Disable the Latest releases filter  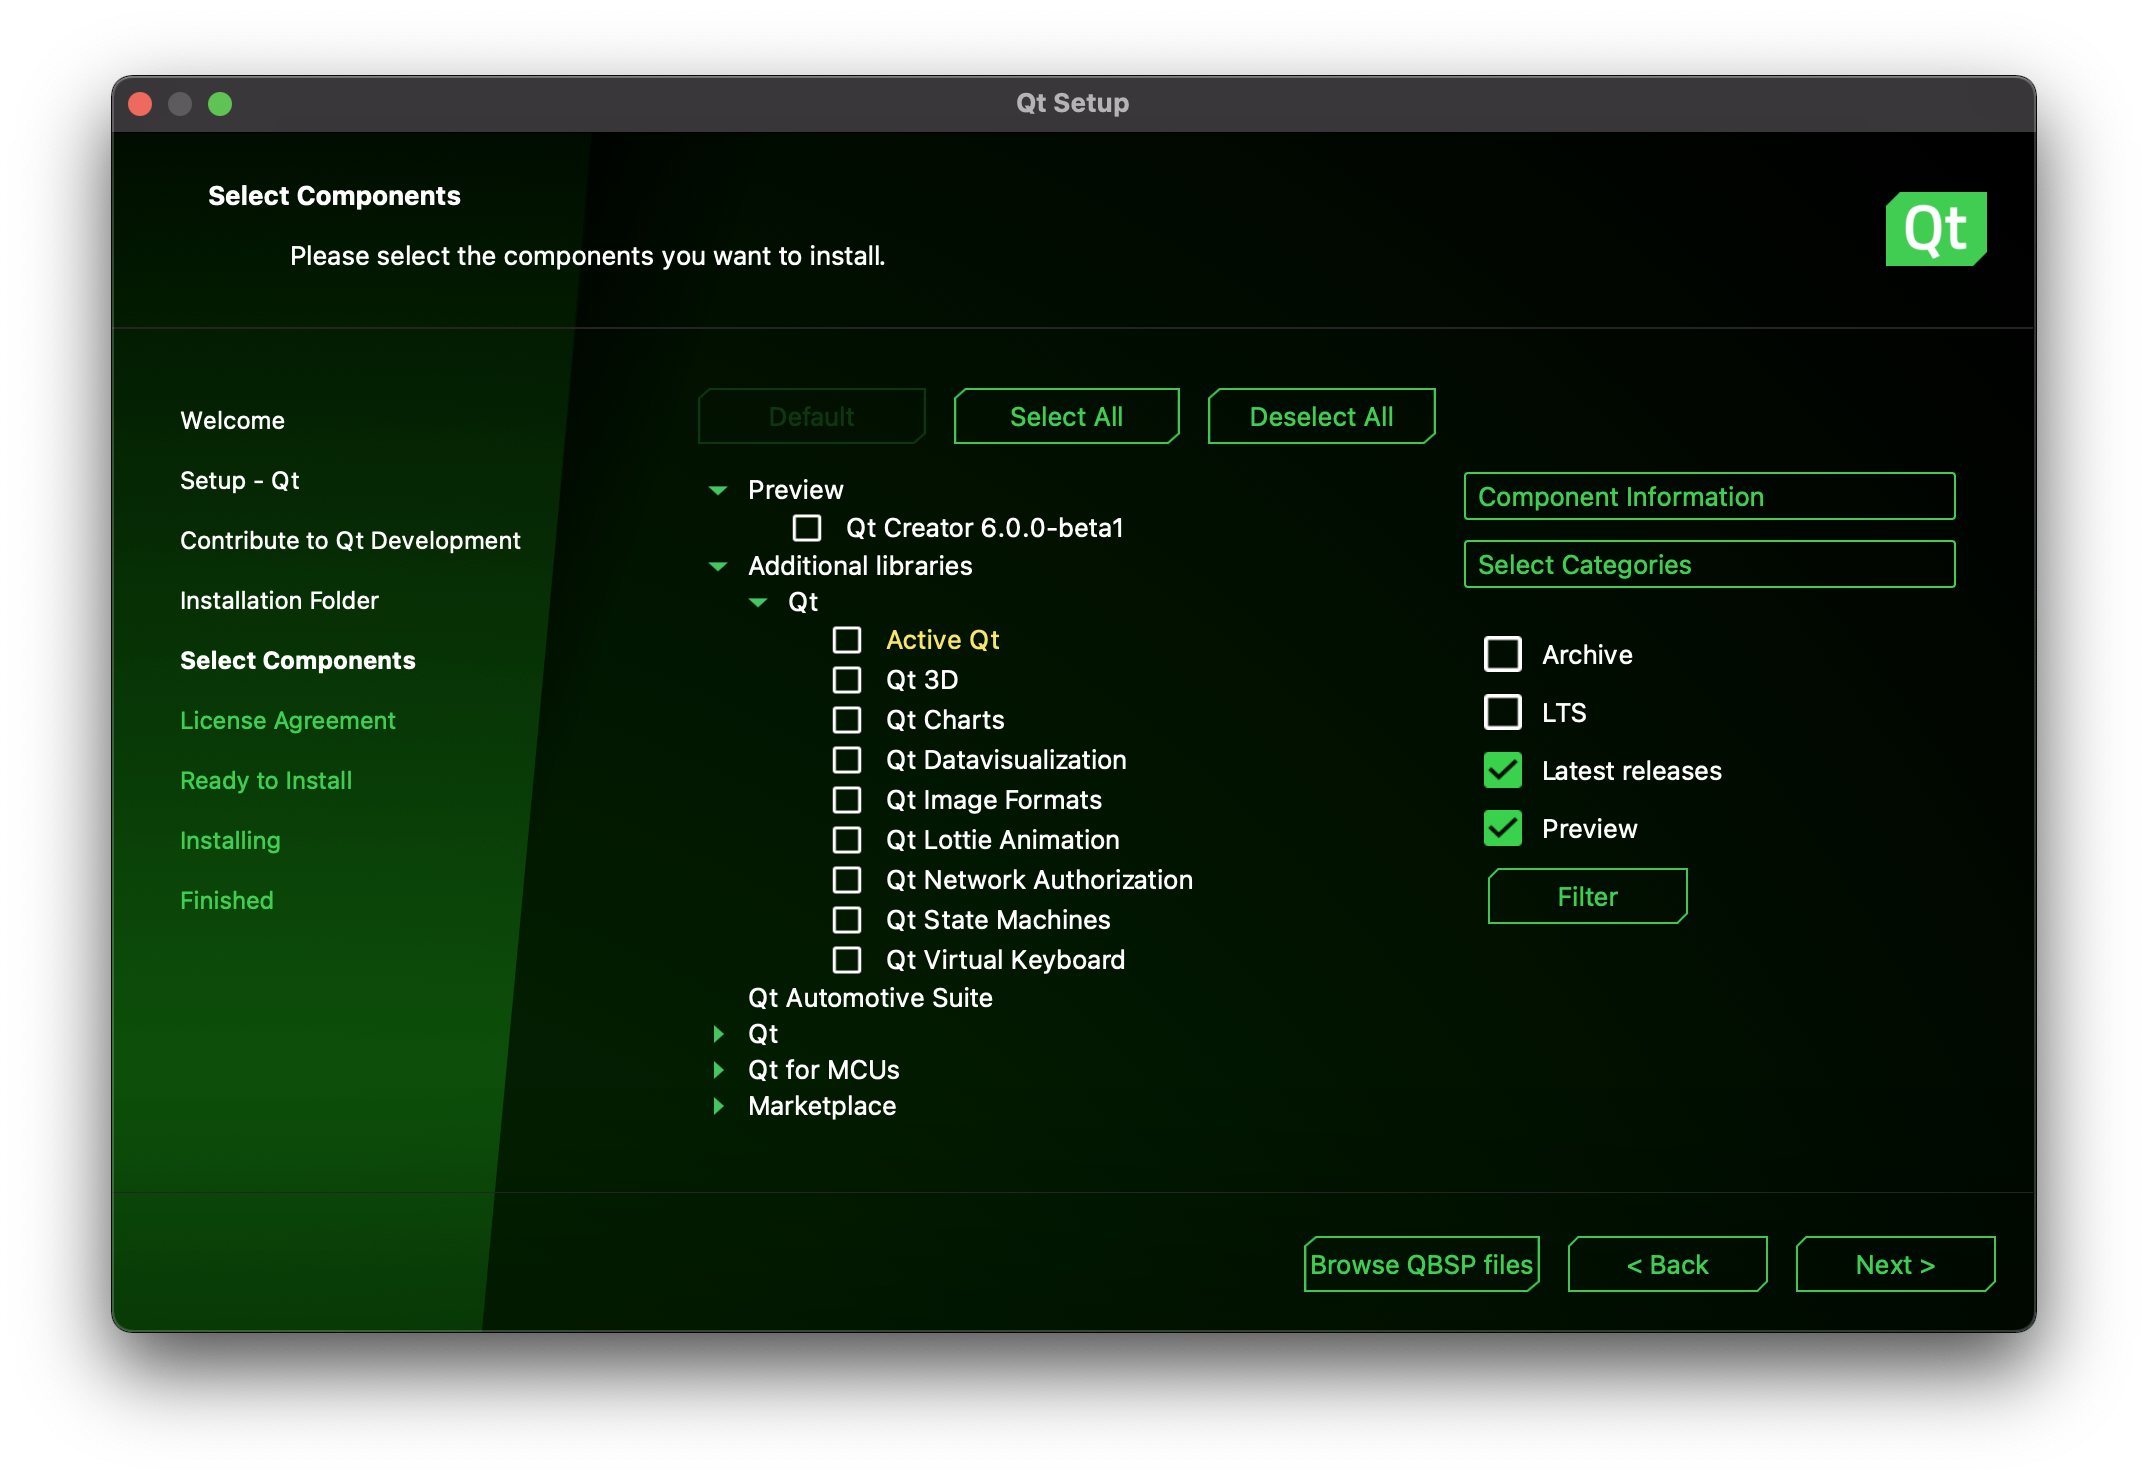tap(1502, 771)
